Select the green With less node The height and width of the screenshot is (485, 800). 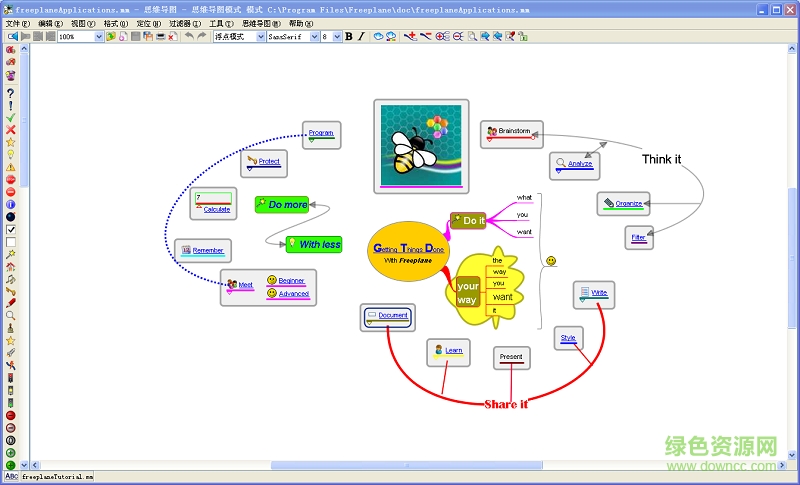(314, 244)
